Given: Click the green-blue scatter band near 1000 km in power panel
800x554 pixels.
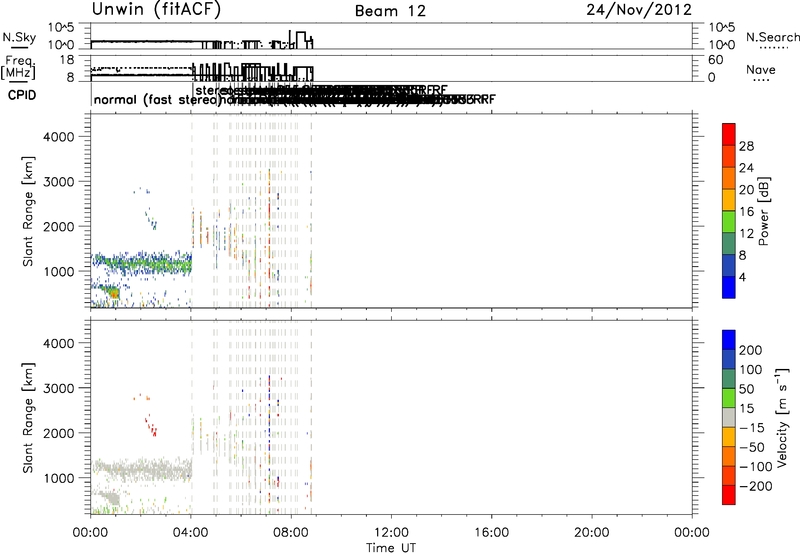Looking at the screenshot, I should click(x=141, y=263).
